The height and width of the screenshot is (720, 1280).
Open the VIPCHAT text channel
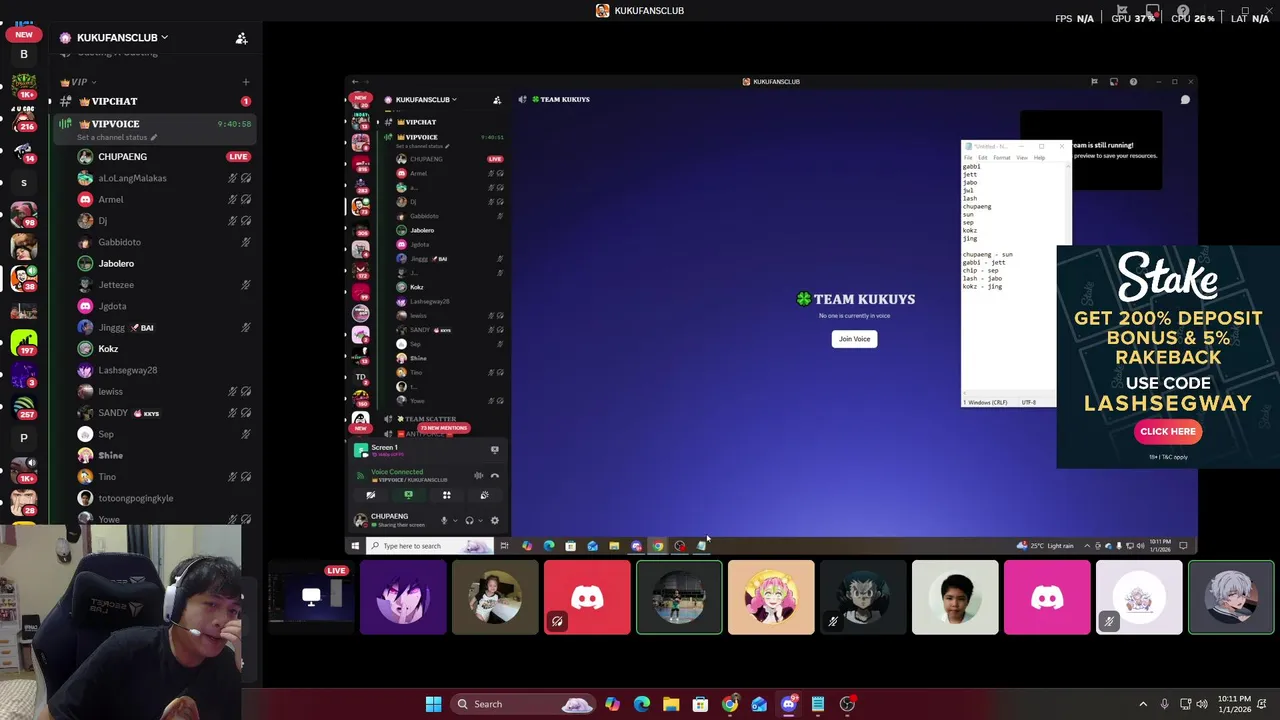click(155, 101)
